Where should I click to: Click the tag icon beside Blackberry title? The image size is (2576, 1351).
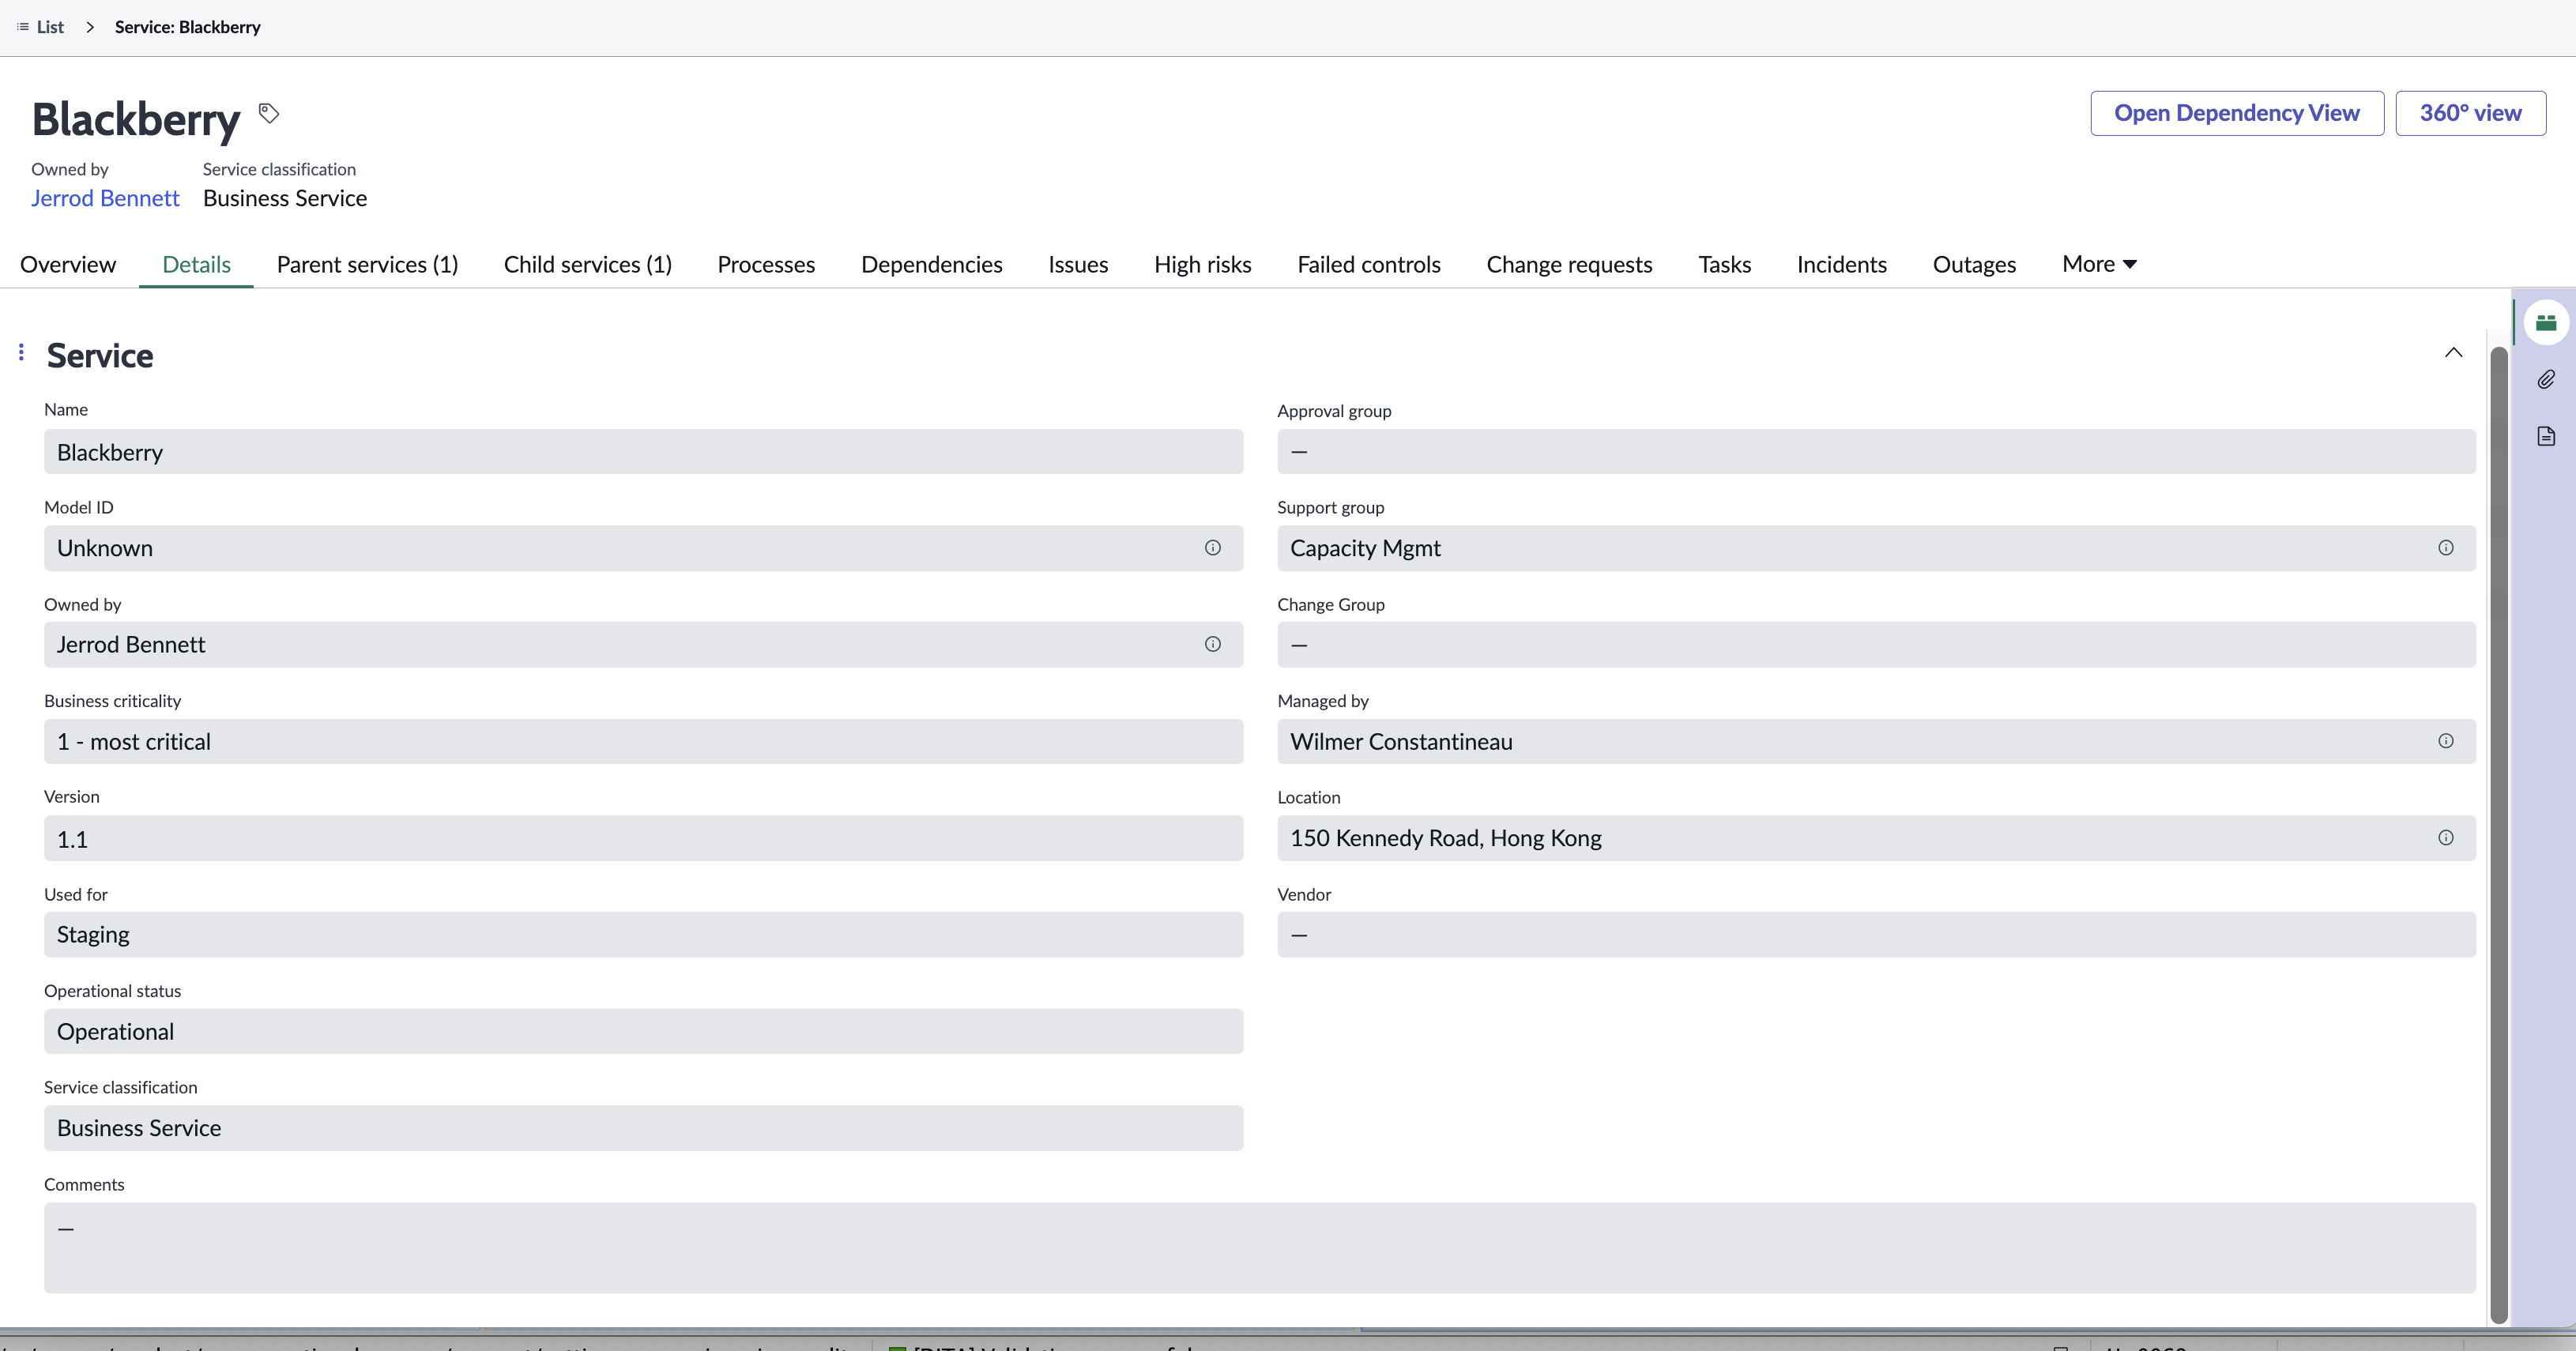click(x=269, y=113)
